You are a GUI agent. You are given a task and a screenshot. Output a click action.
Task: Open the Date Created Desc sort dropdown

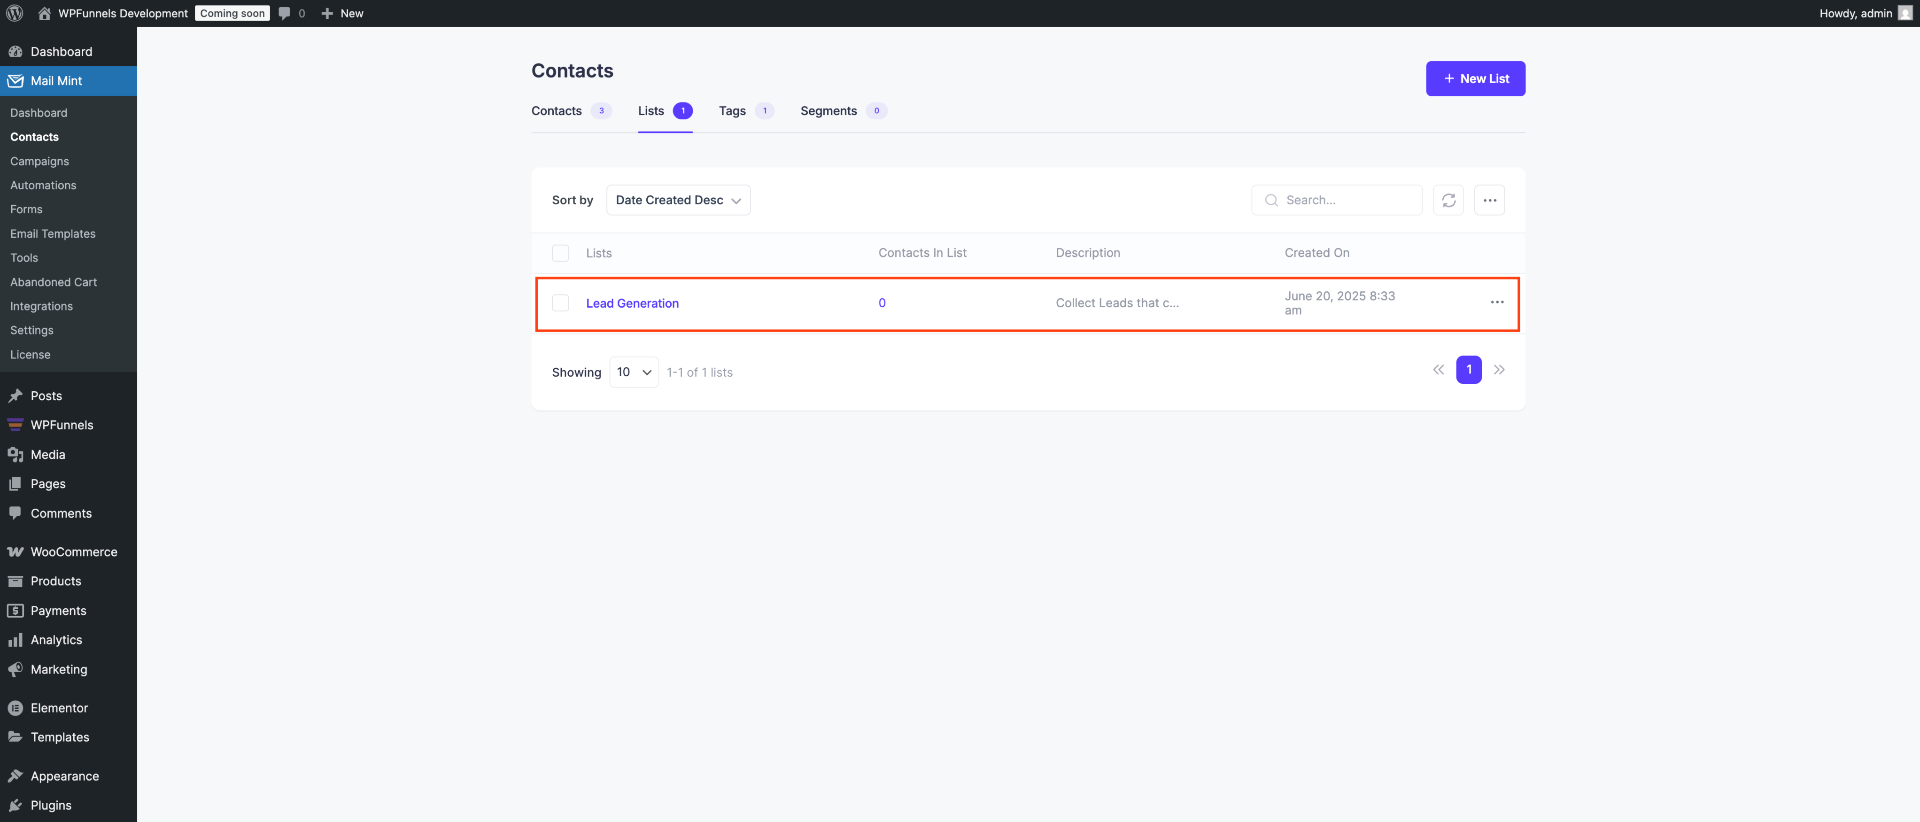coord(678,200)
